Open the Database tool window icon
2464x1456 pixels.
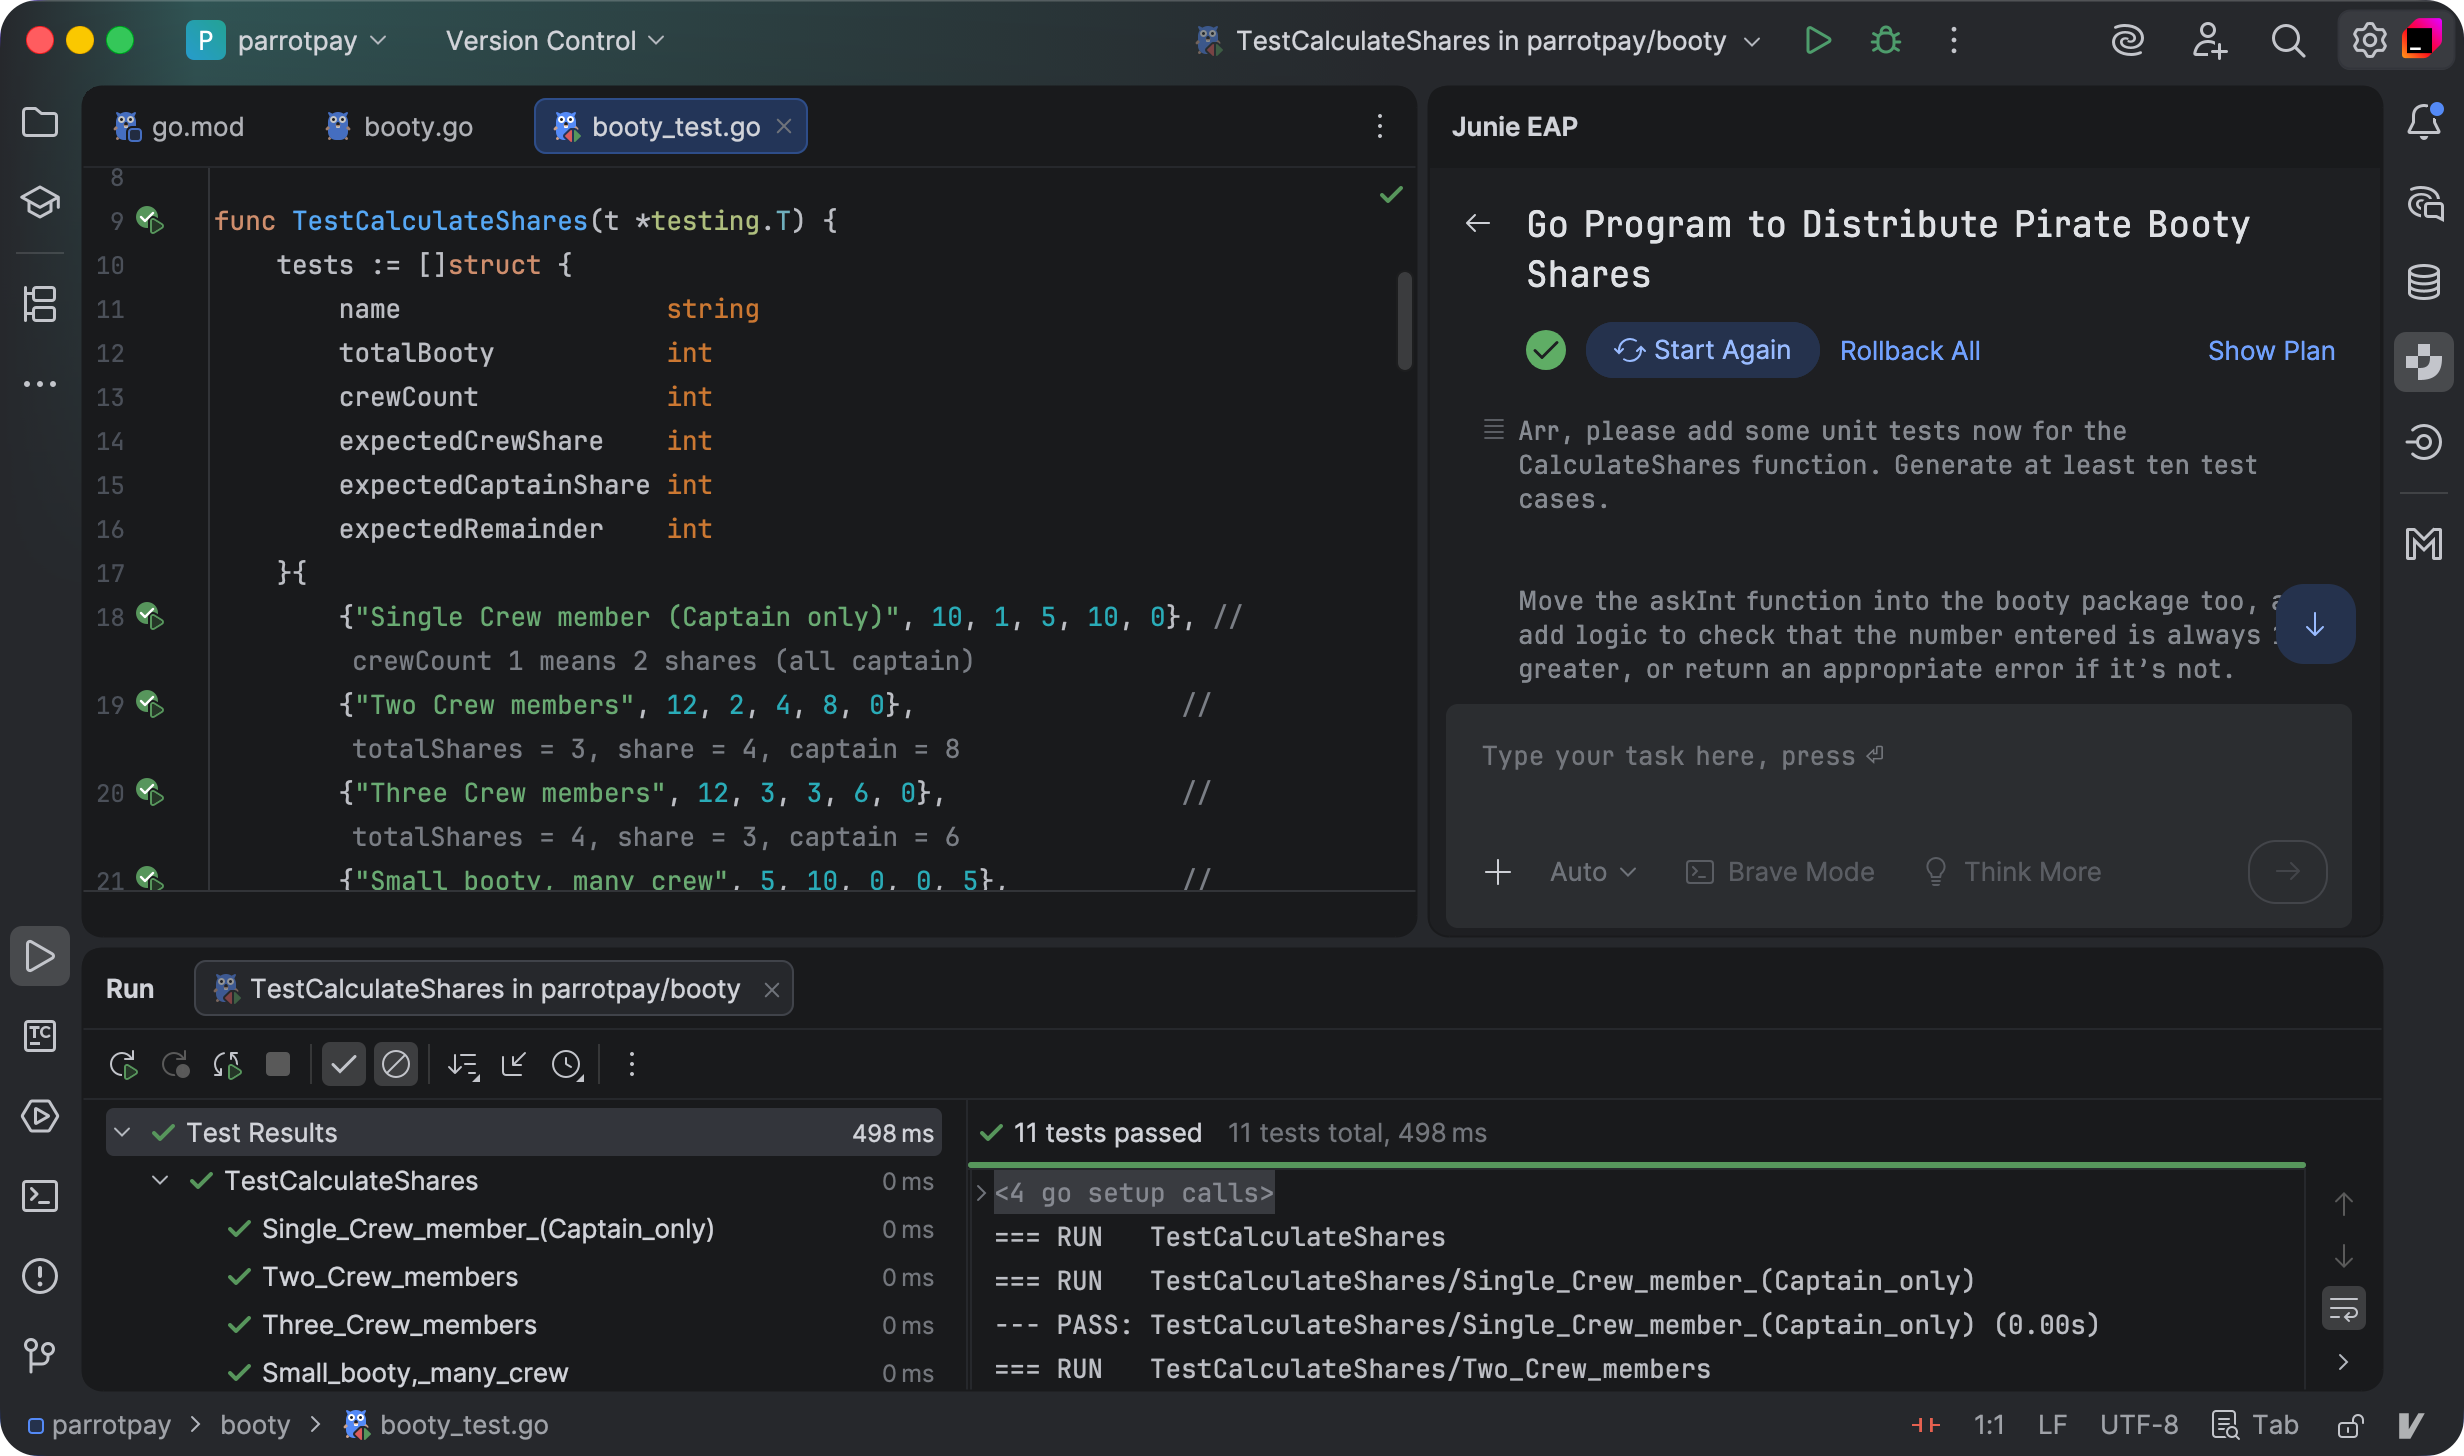[x=2424, y=282]
